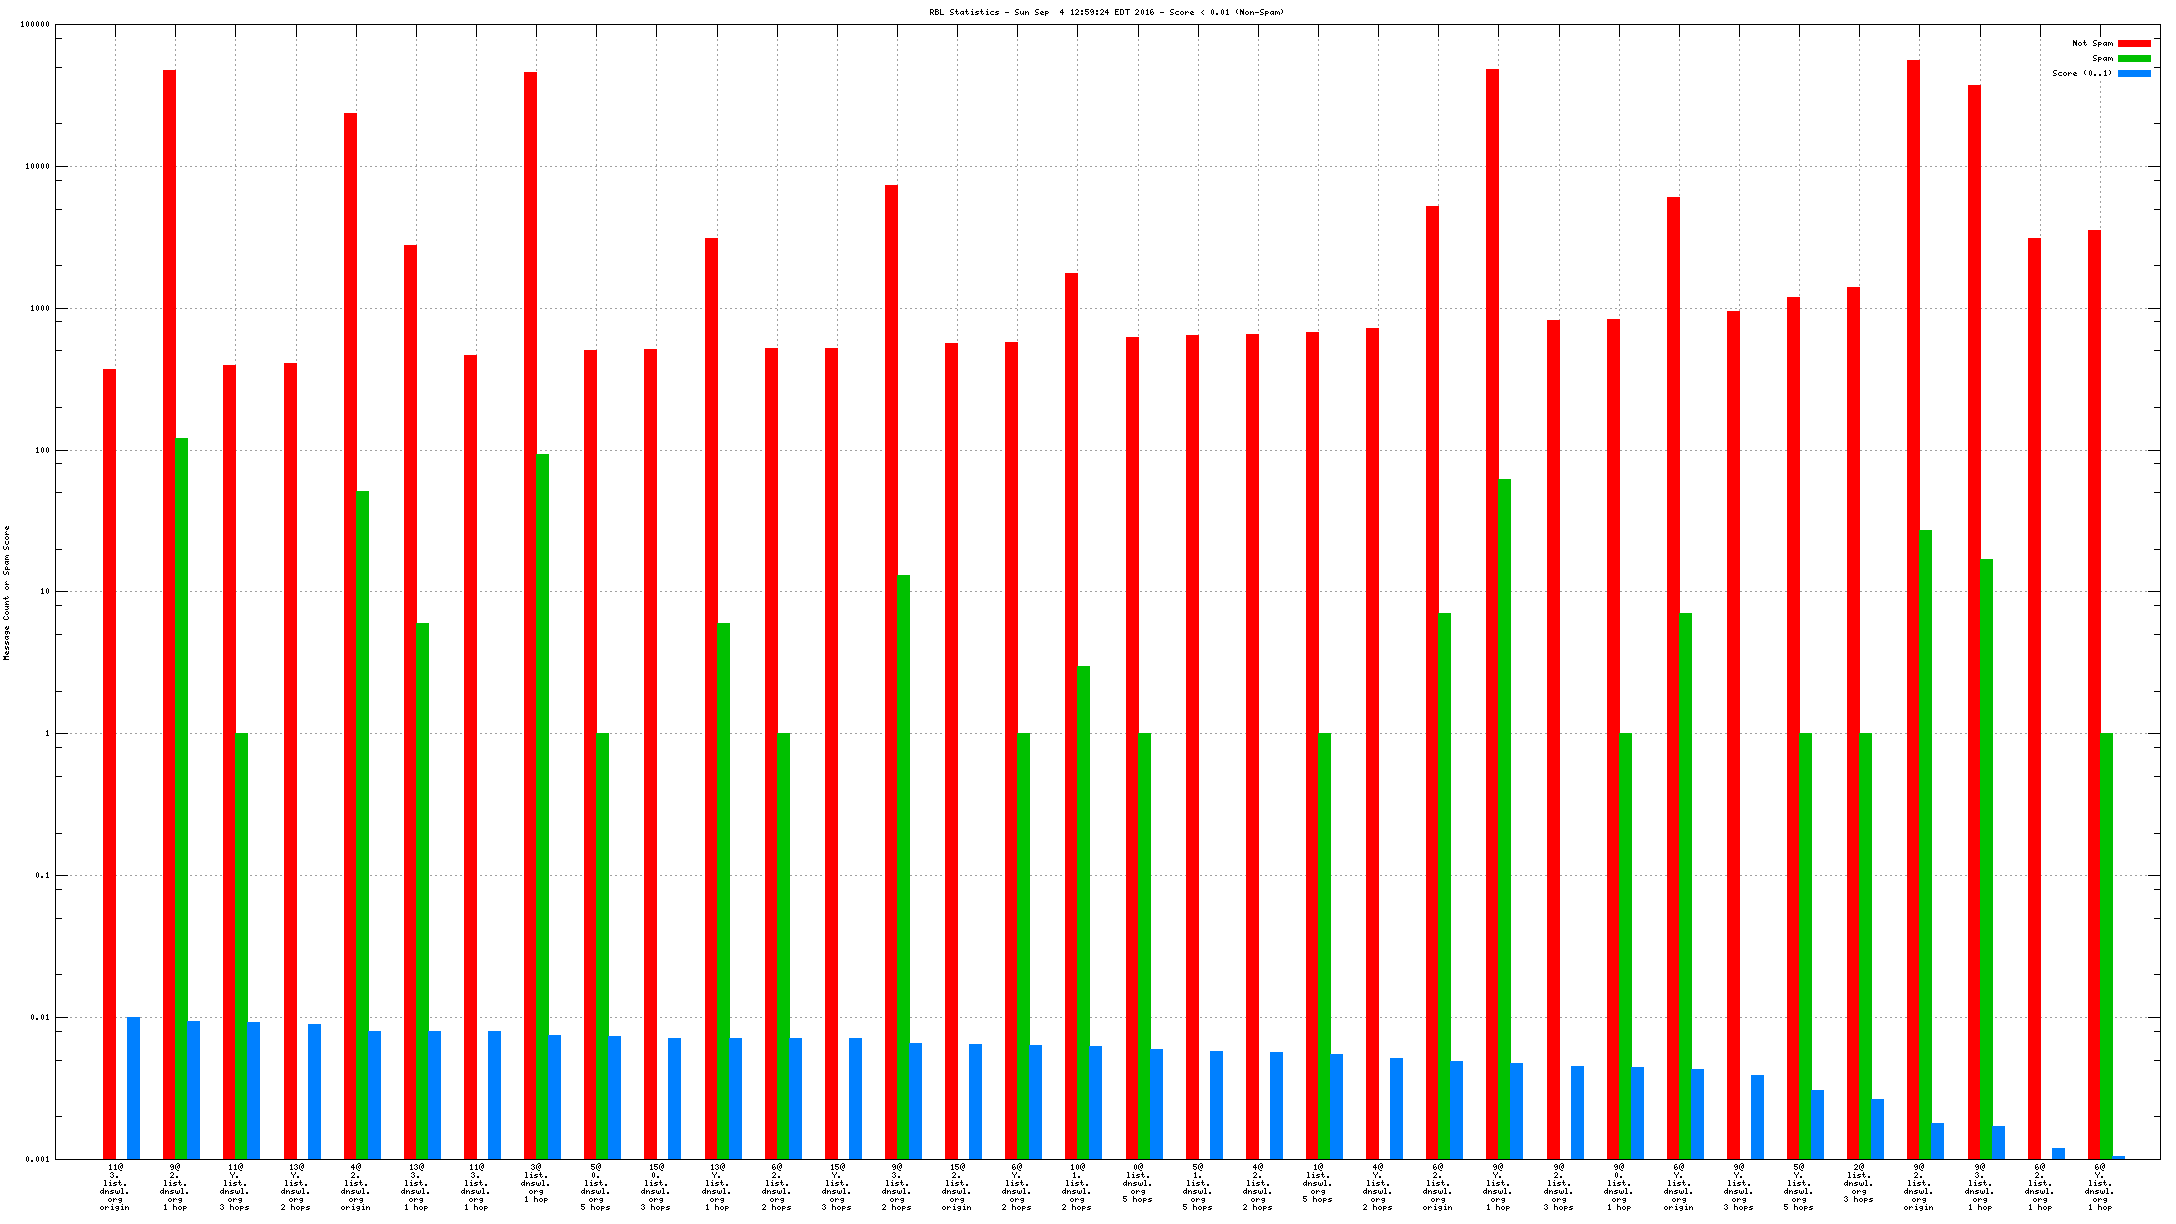The height and width of the screenshot is (1224, 2176).
Task: Click the green Spam legend swatch
Action: click(x=2134, y=59)
